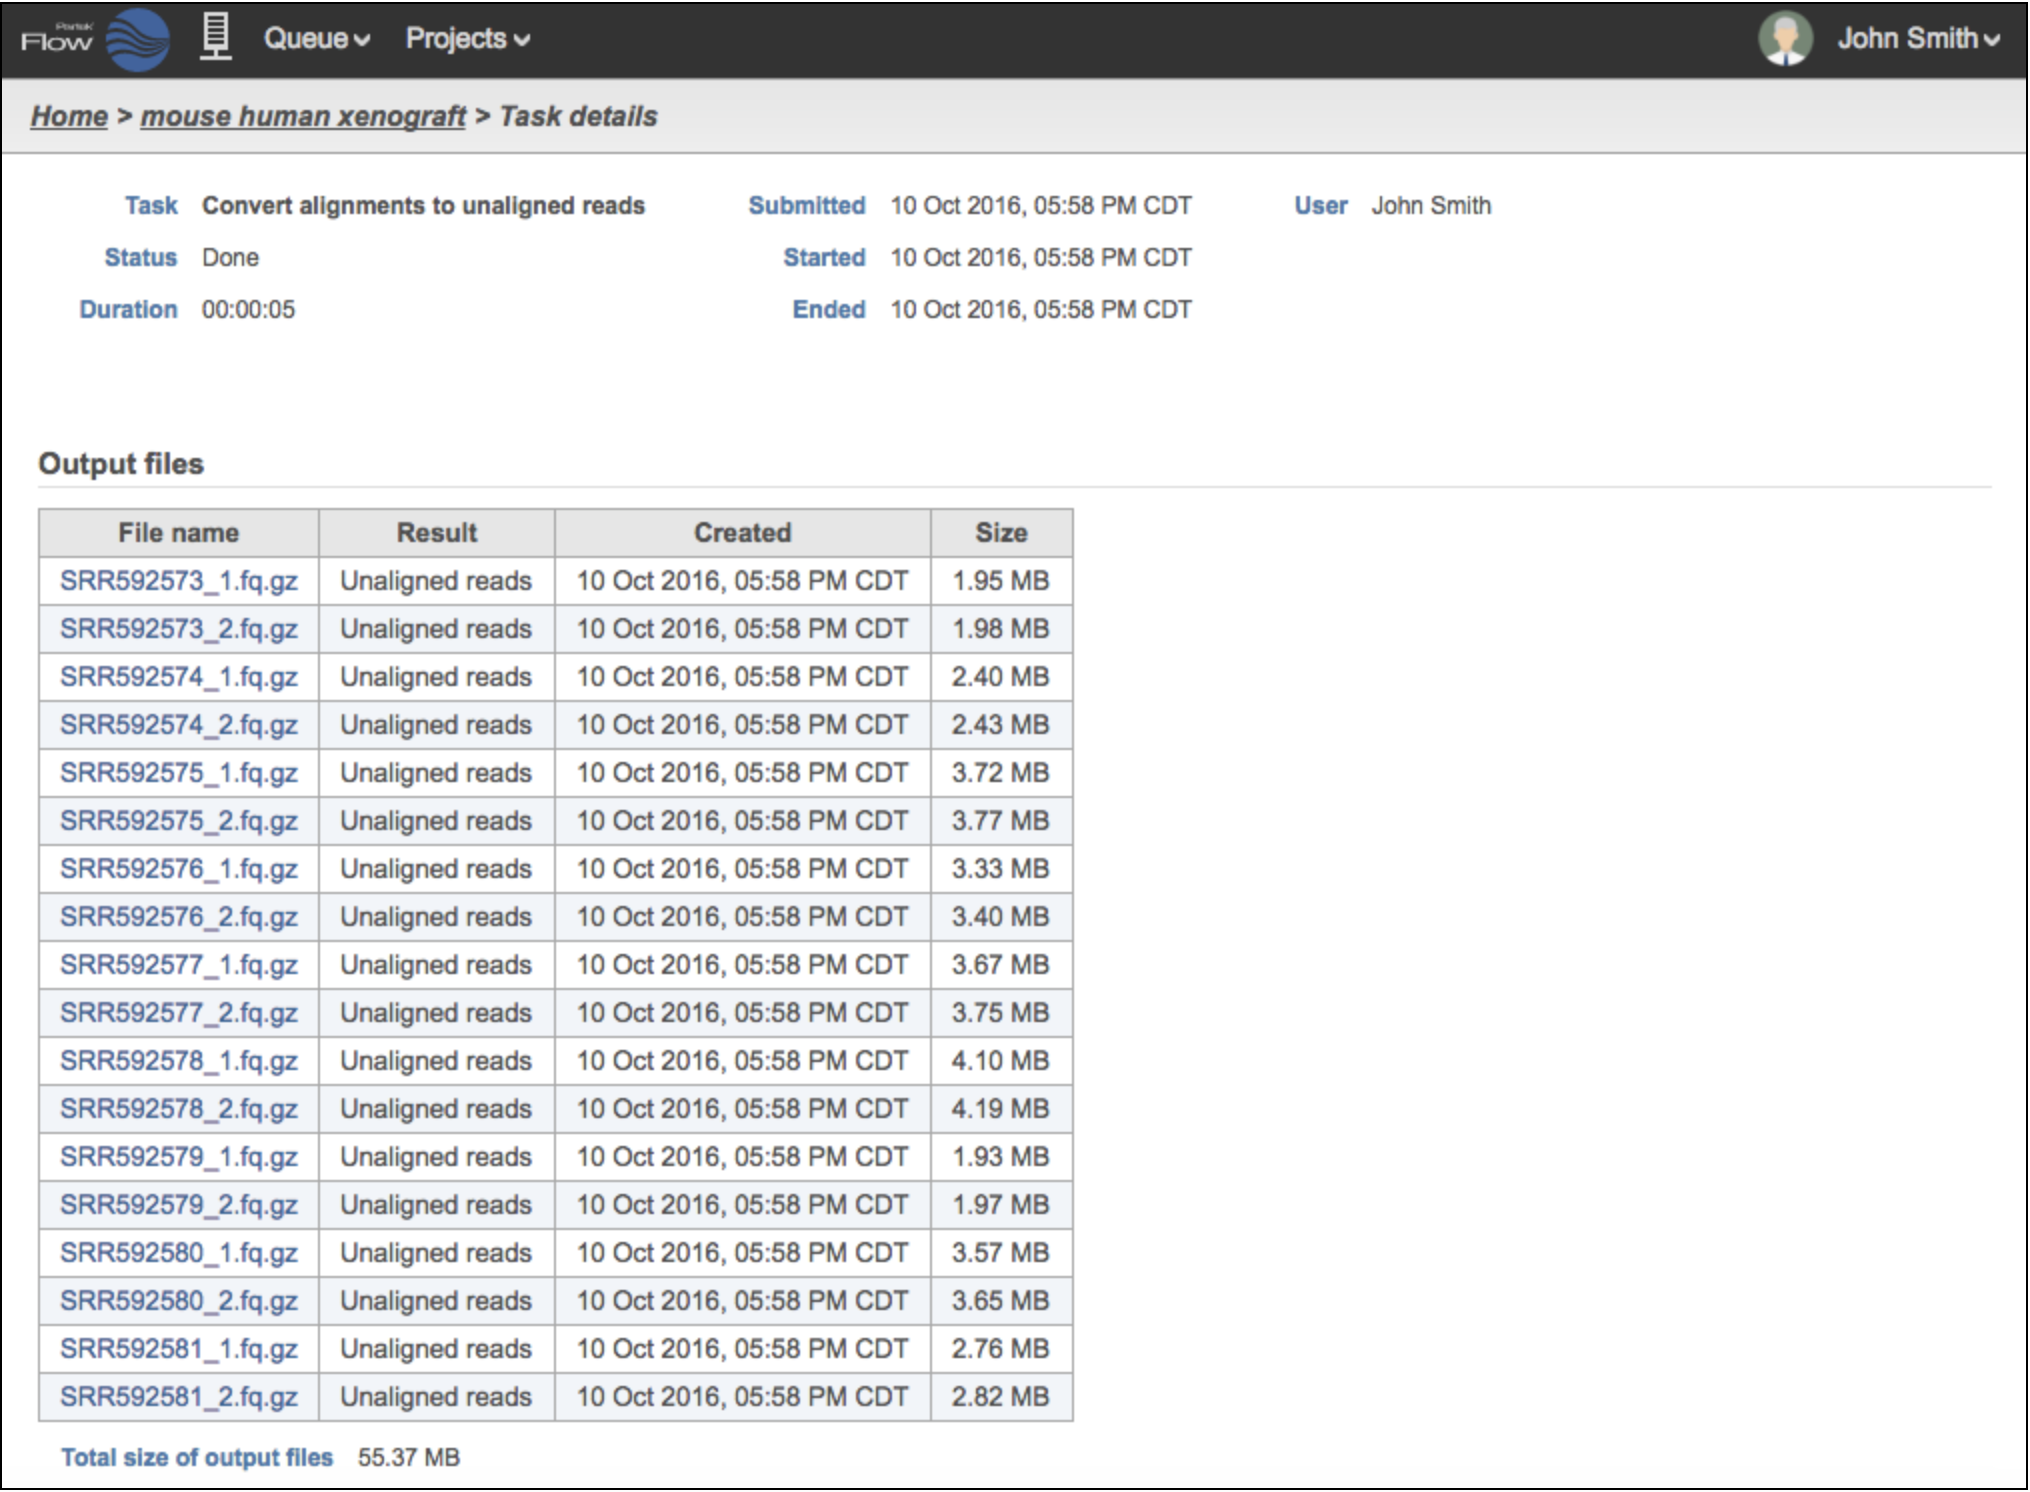Click the Partek Flow logo icon
2030x1492 pixels.
pos(137,40)
